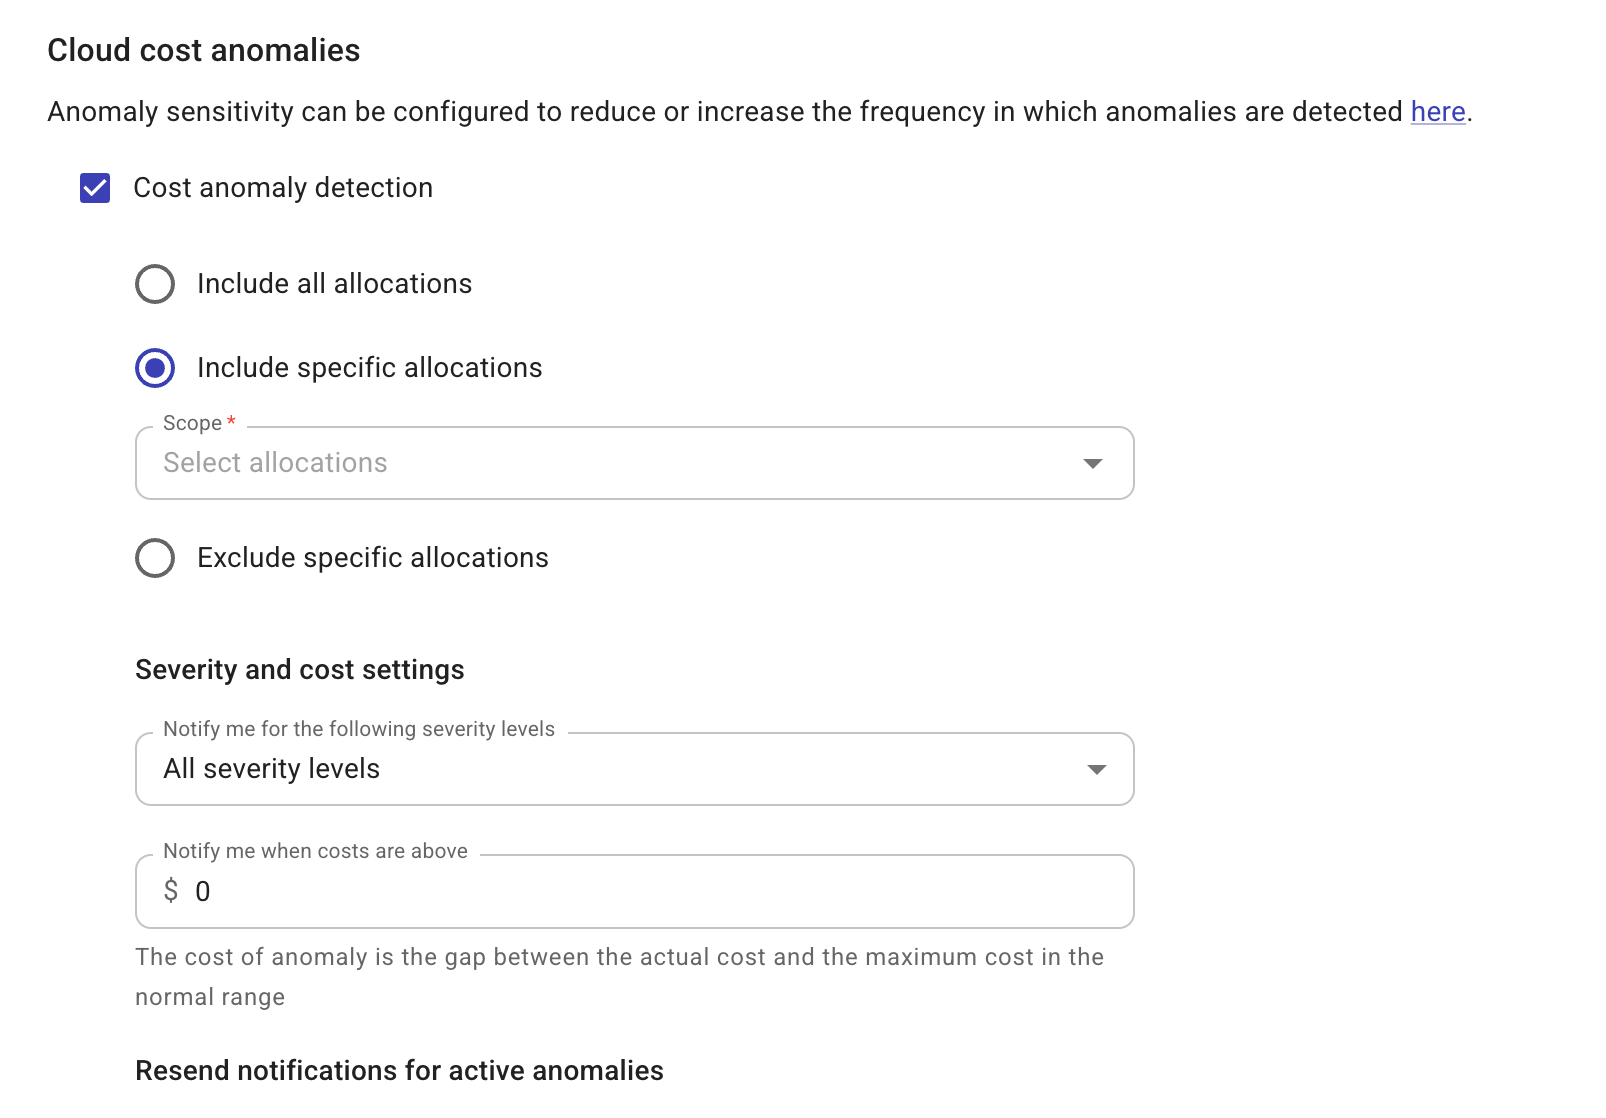Image resolution: width=1606 pixels, height=1118 pixels.
Task: Click the Severity and cost settings heading
Action: pos(299,670)
